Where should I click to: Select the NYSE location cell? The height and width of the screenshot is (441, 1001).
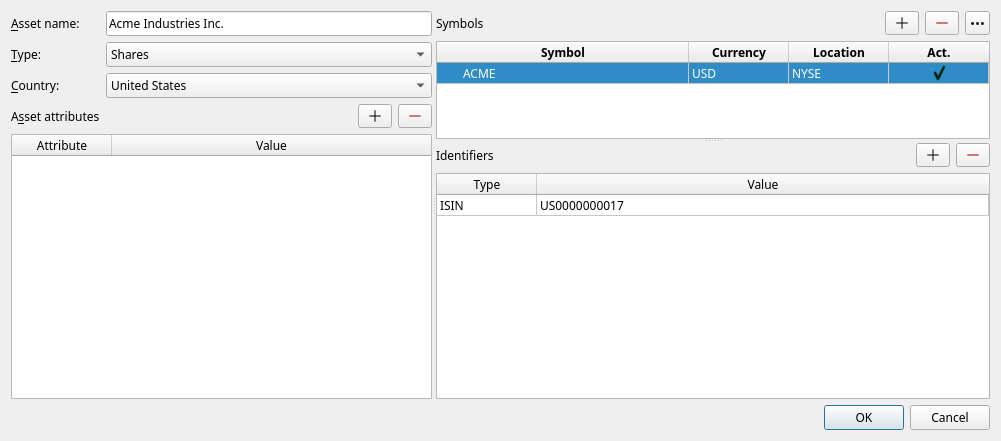tap(838, 73)
